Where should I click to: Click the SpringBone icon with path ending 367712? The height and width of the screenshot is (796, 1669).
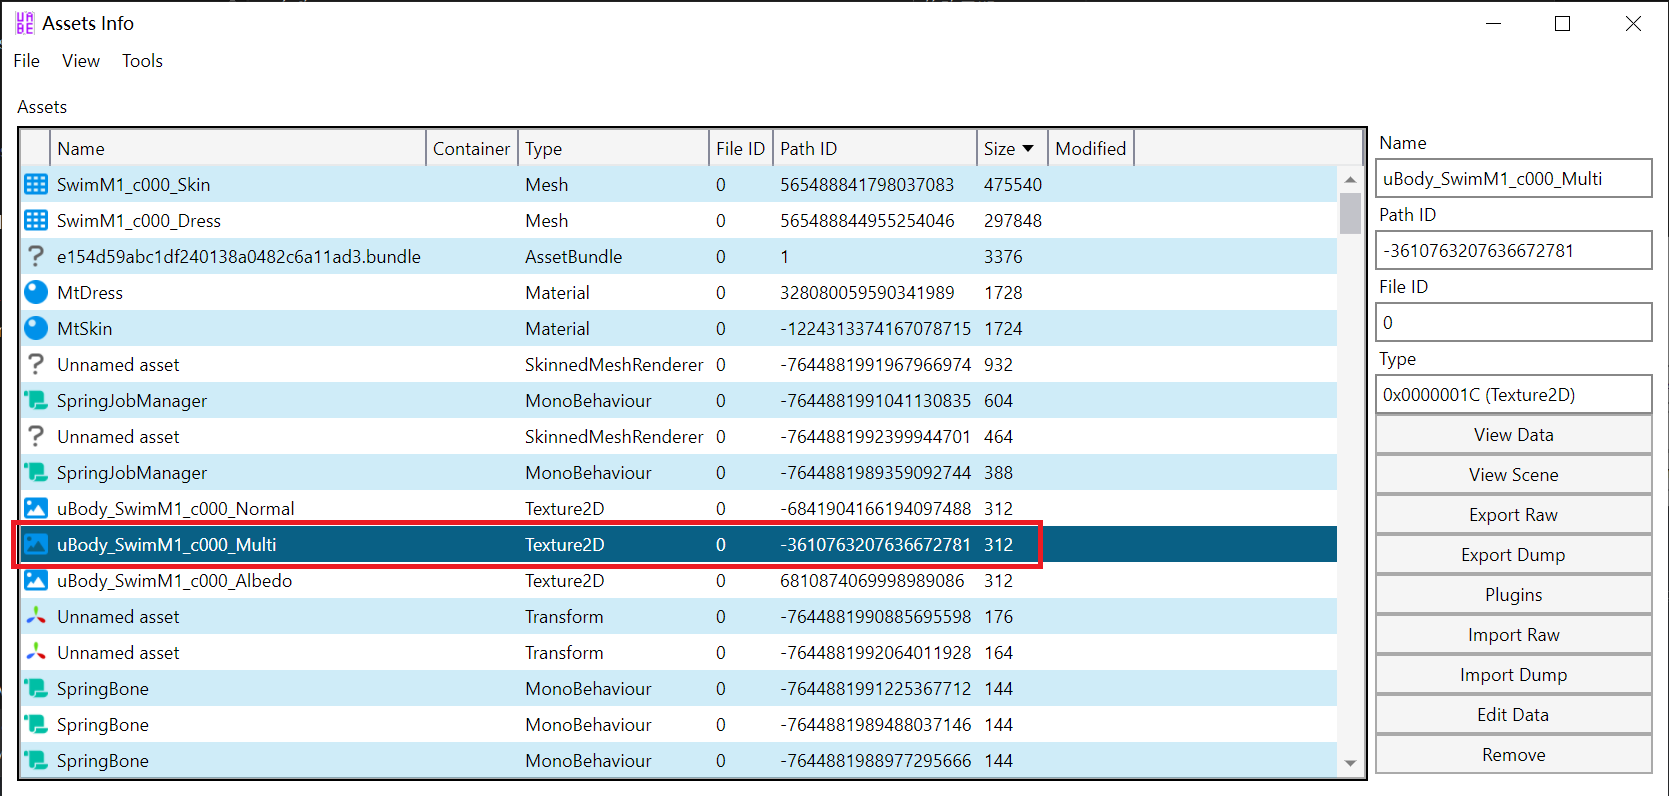click(x=36, y=688)
